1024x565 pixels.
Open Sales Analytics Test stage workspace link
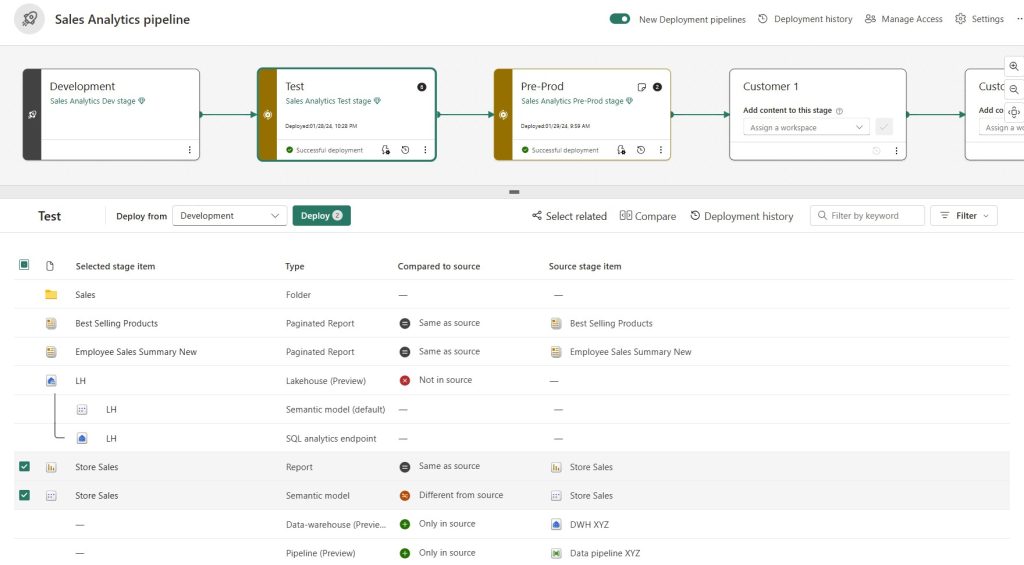(x=333, y=101)
